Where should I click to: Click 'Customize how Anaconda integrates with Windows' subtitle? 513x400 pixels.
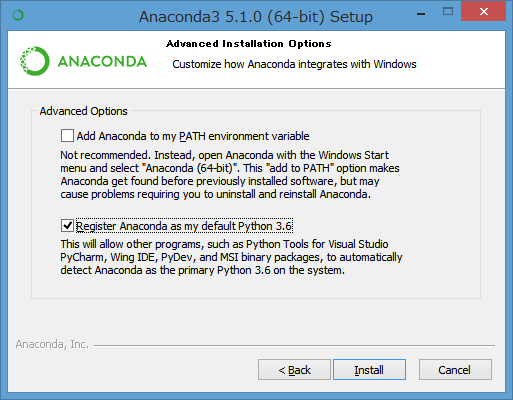[x=294, y=64]
